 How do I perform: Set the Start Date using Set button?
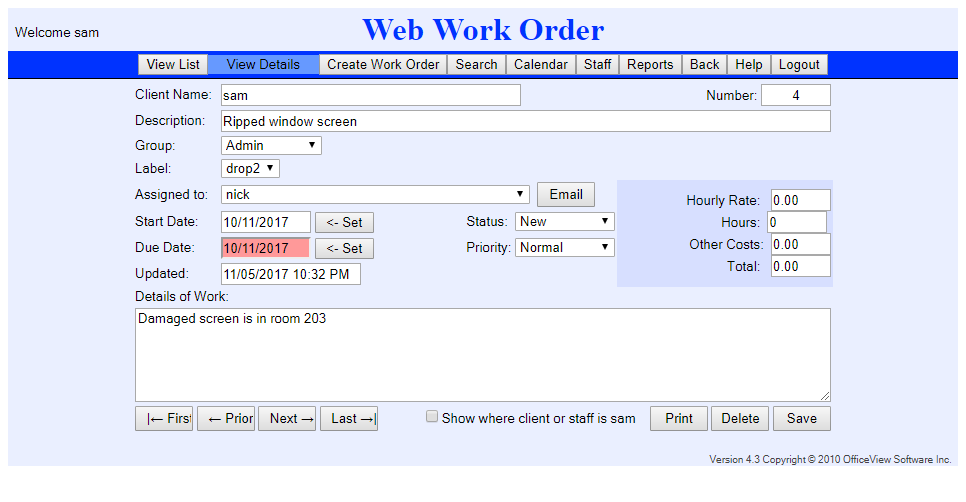(x=345, y=222)
